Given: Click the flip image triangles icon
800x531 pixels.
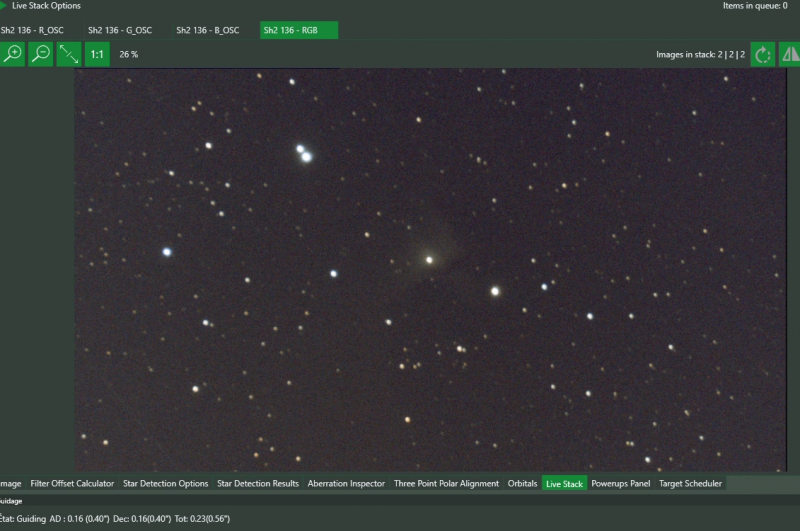Looking at the screenshot, I should [790, 54].
